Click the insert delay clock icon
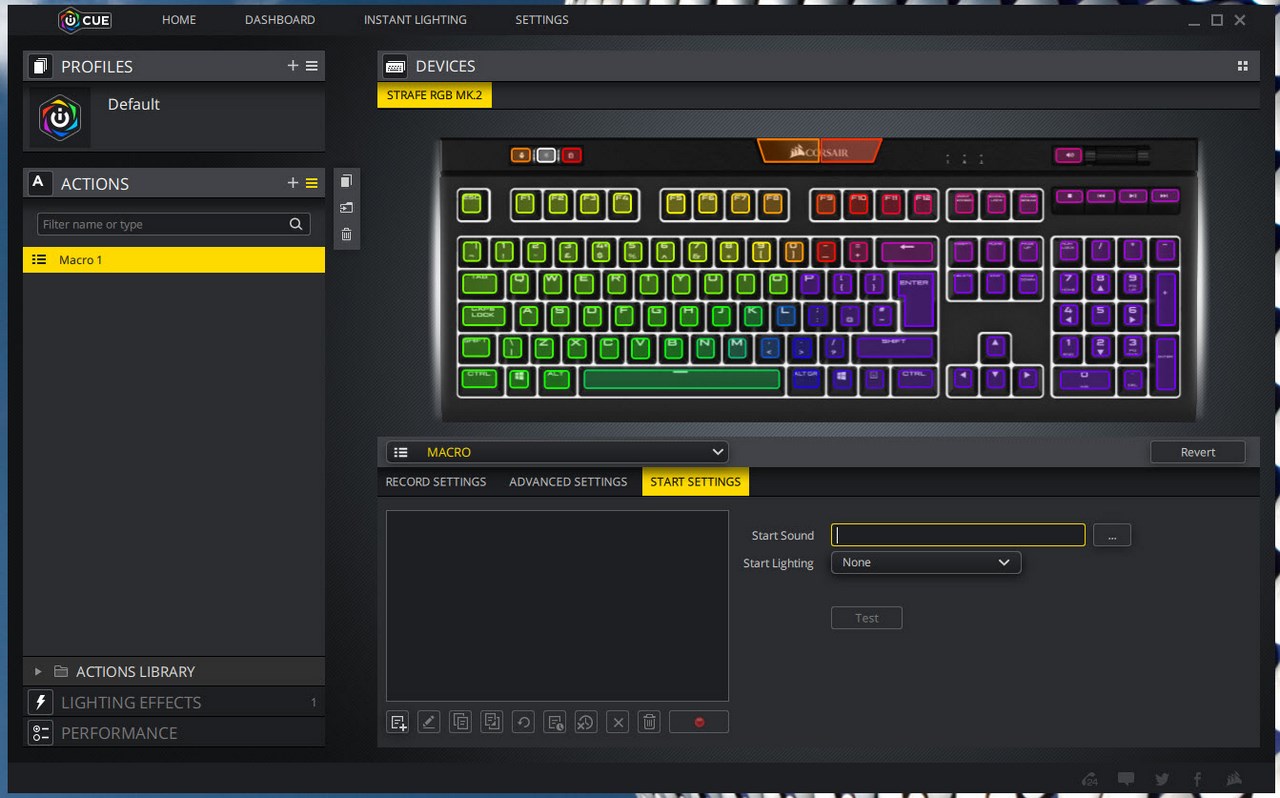Image resolution: width=1280 pixels, height=798 pixels. 555,722
